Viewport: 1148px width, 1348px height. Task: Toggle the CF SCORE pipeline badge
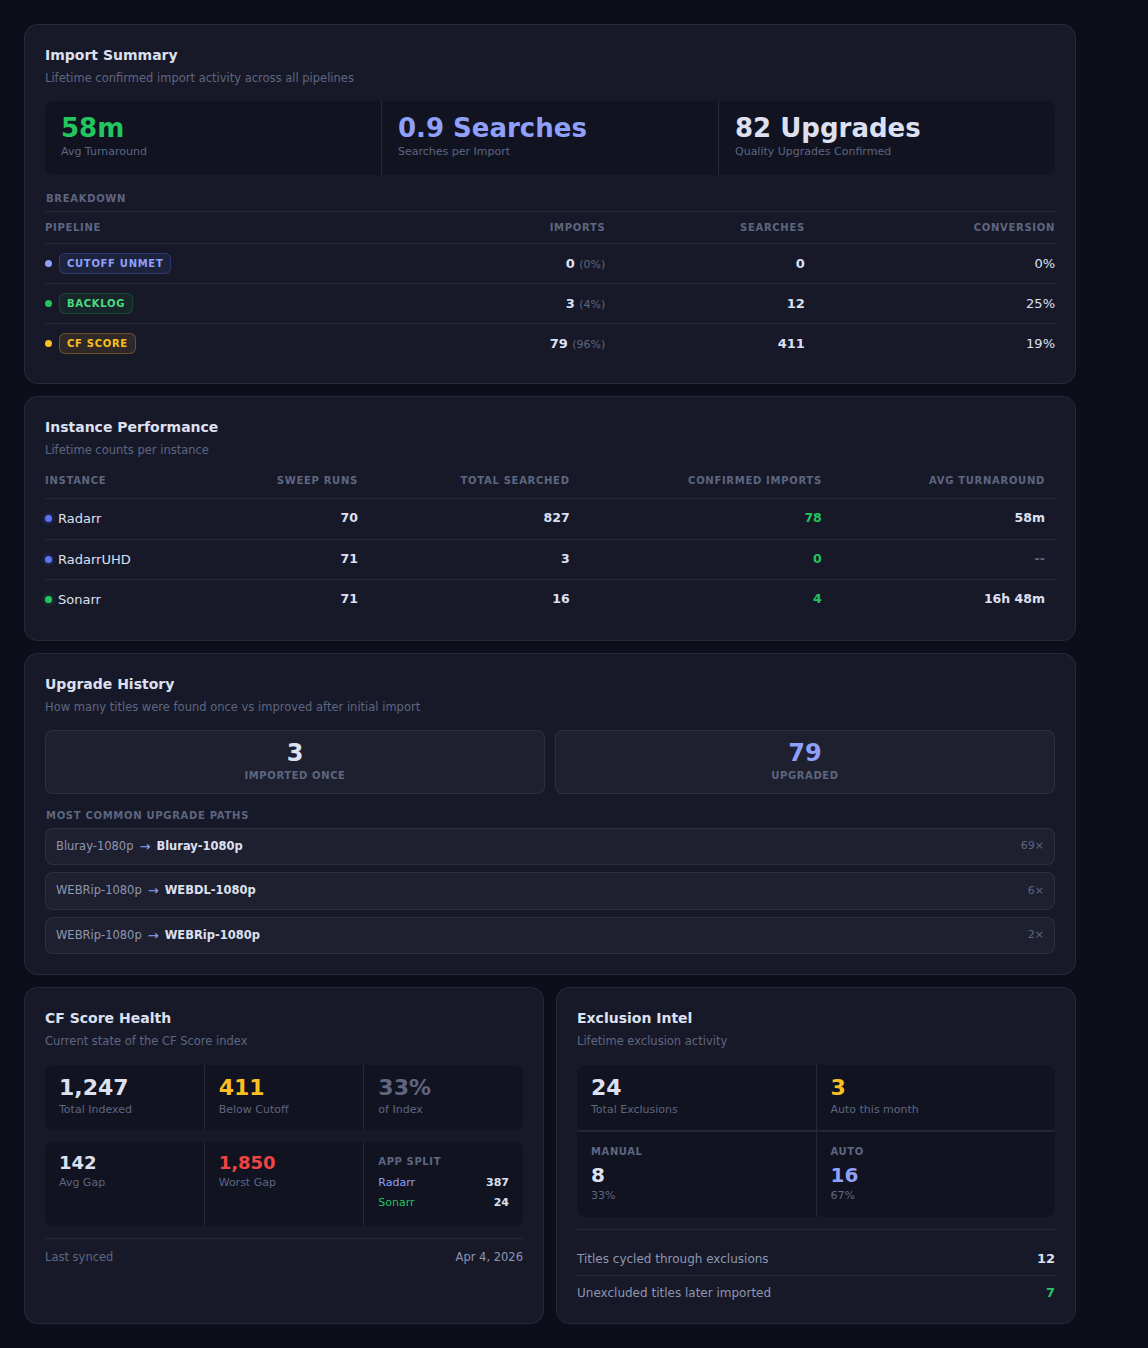pyautogui.click(x=97, y=343)
